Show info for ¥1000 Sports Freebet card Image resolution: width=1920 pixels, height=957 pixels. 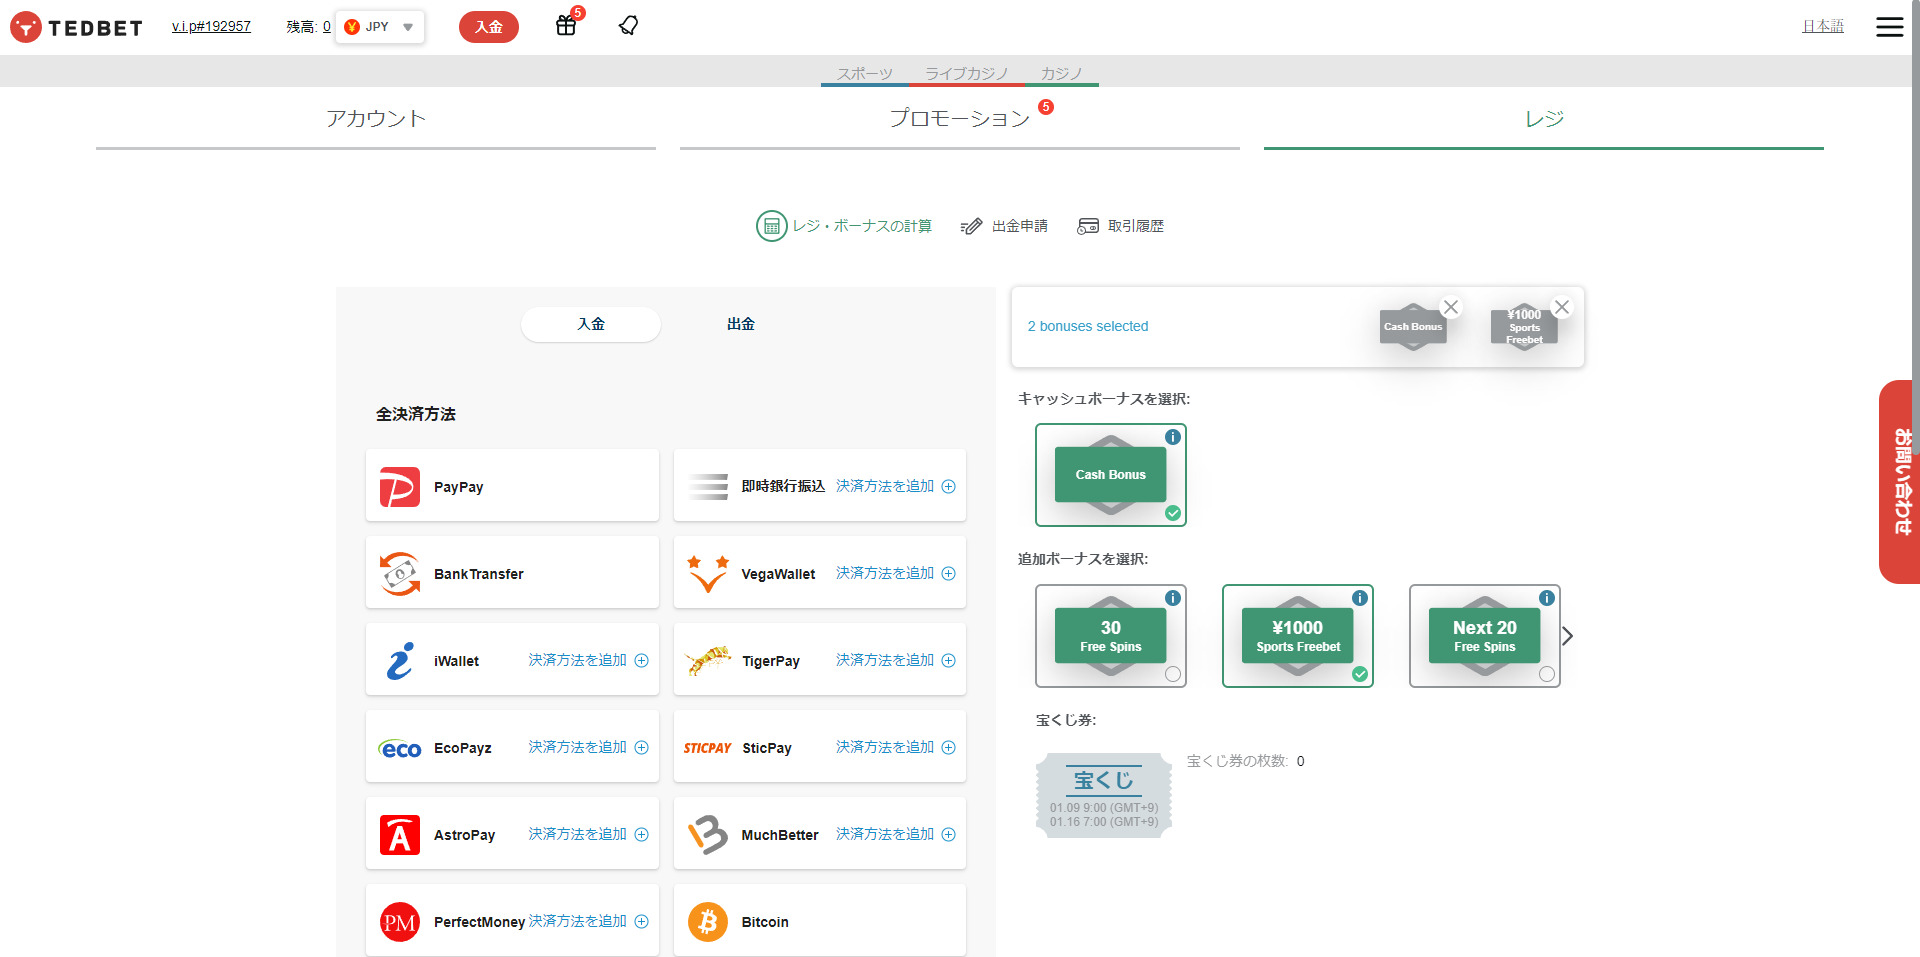point(1360,598)
